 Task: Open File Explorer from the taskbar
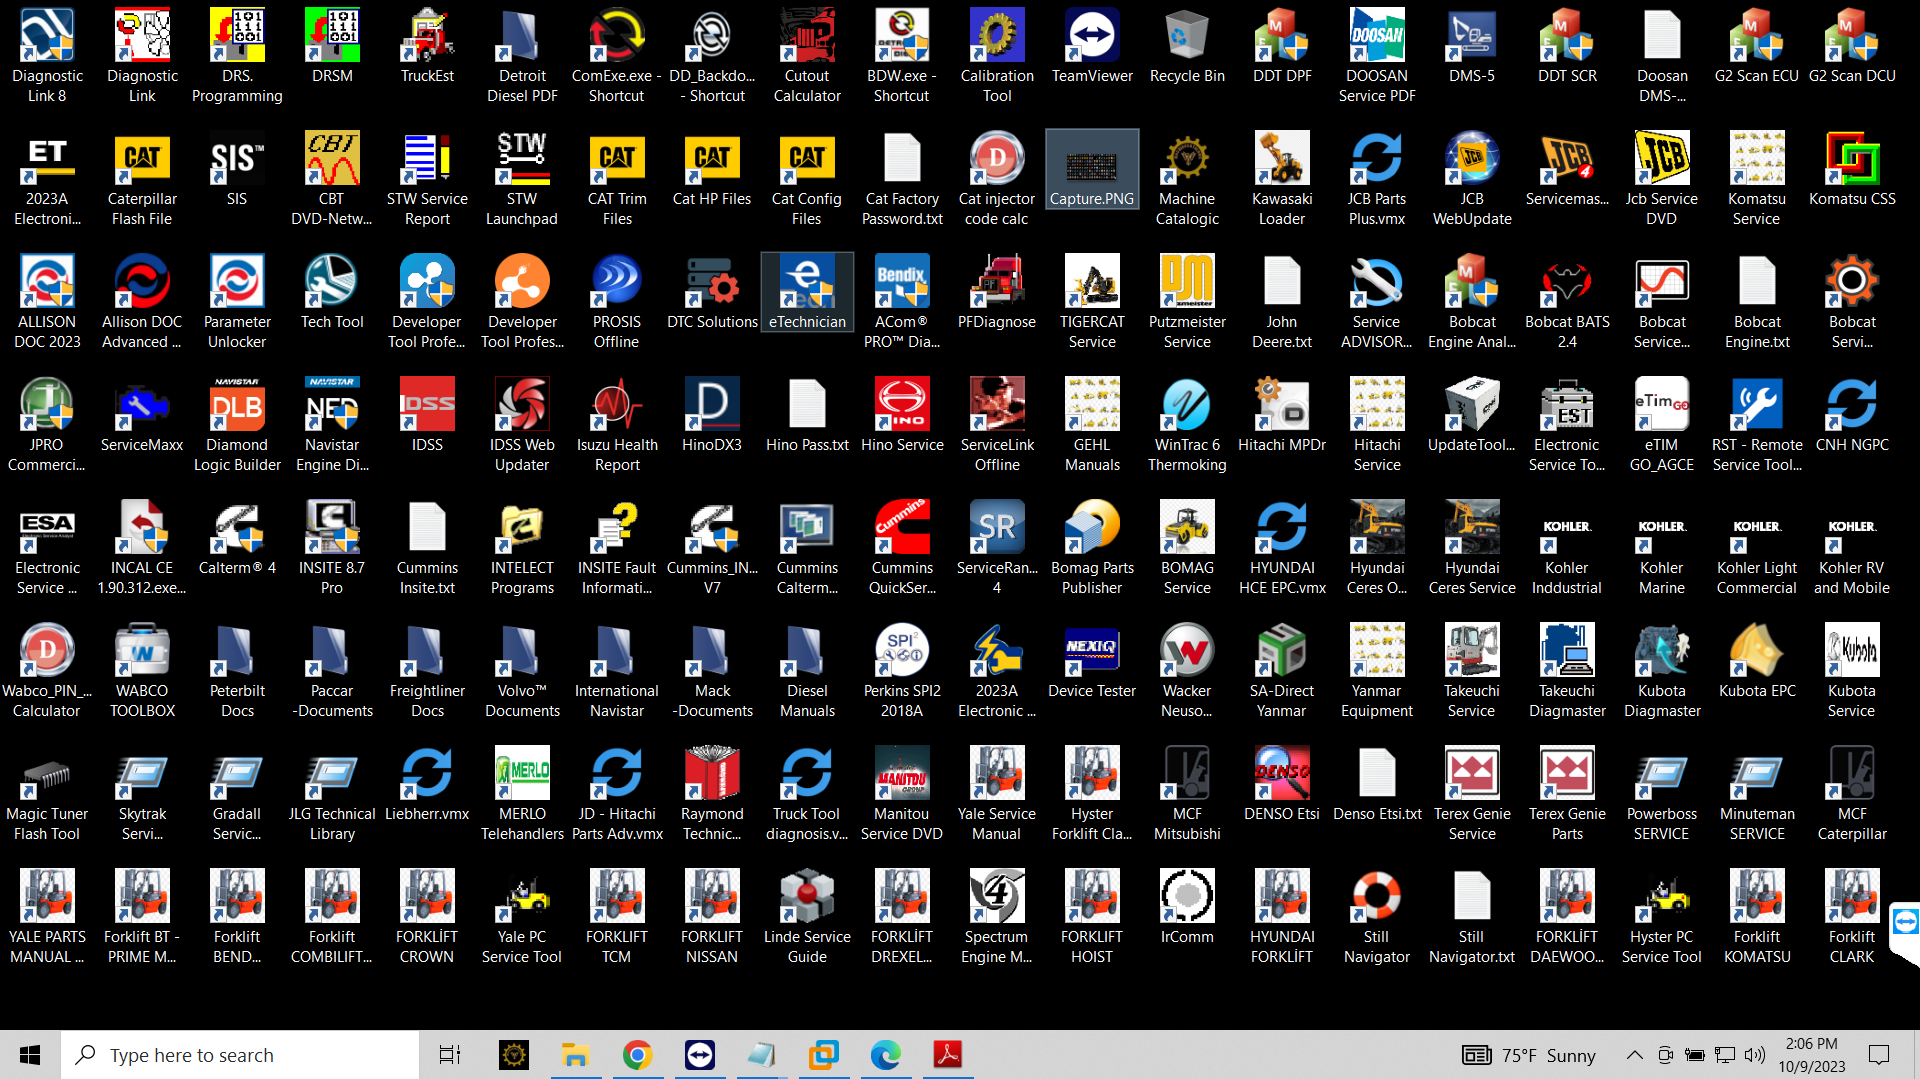pos(575,1055)
